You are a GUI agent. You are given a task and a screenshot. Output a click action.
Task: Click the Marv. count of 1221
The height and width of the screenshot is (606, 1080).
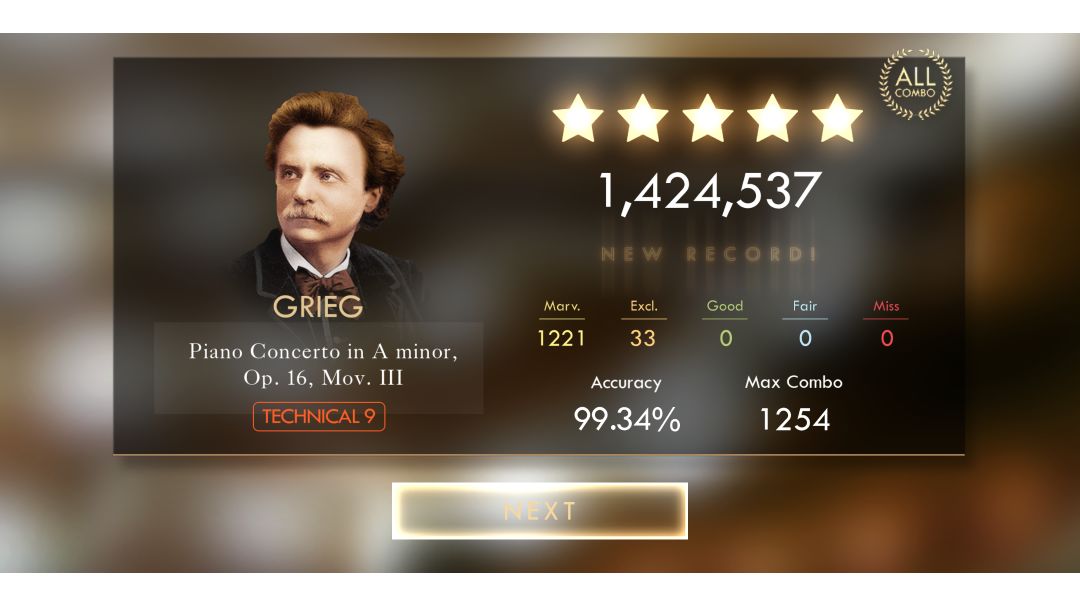click(x=561, y=338)
